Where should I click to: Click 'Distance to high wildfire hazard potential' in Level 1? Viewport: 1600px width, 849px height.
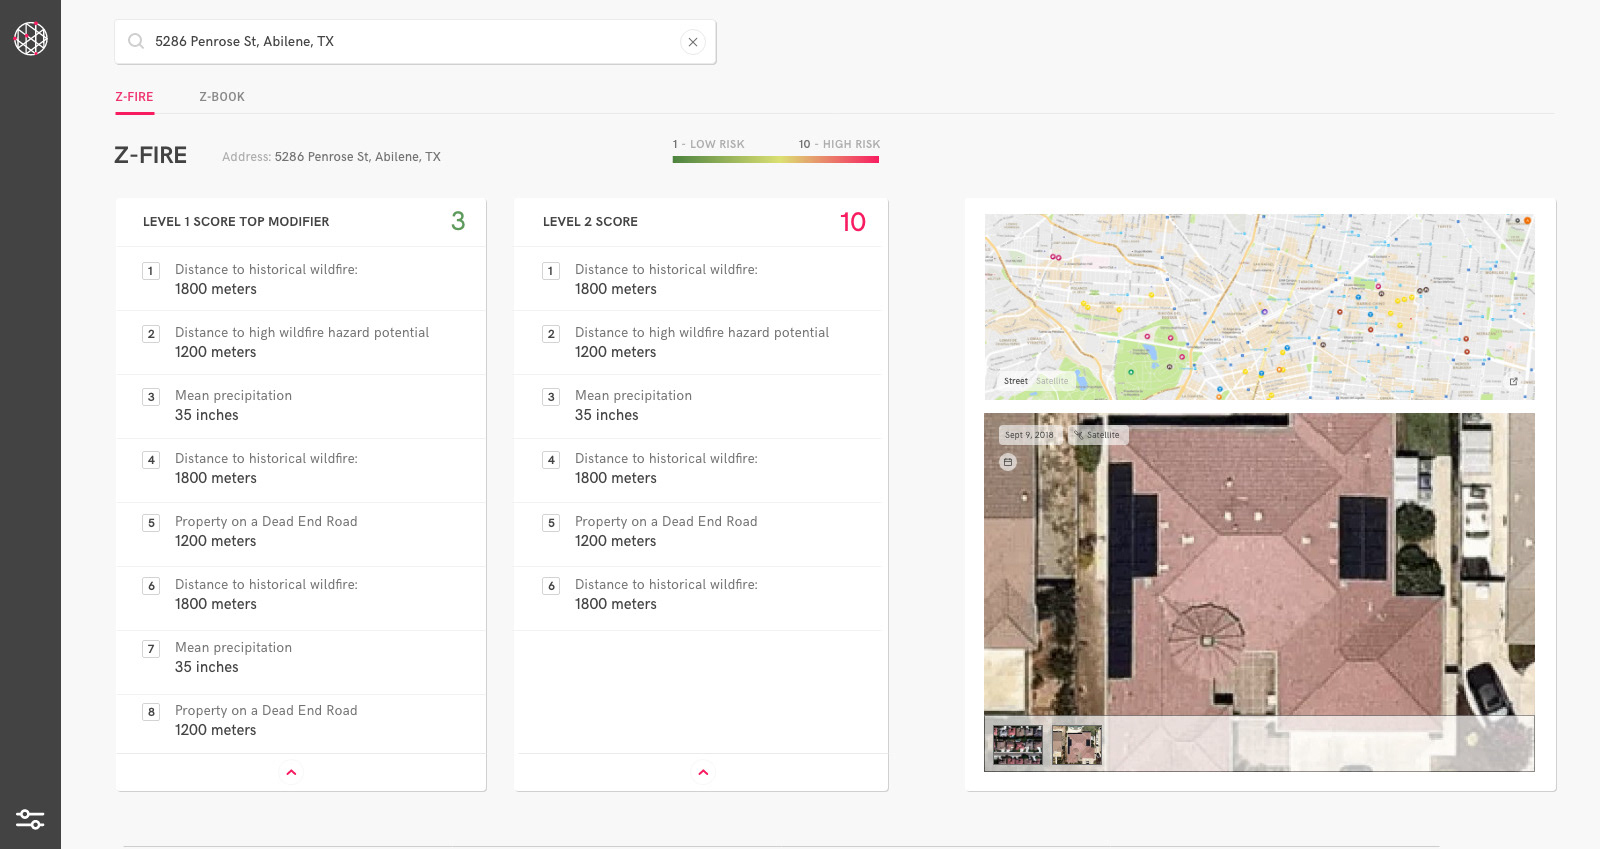click(302, 333)
